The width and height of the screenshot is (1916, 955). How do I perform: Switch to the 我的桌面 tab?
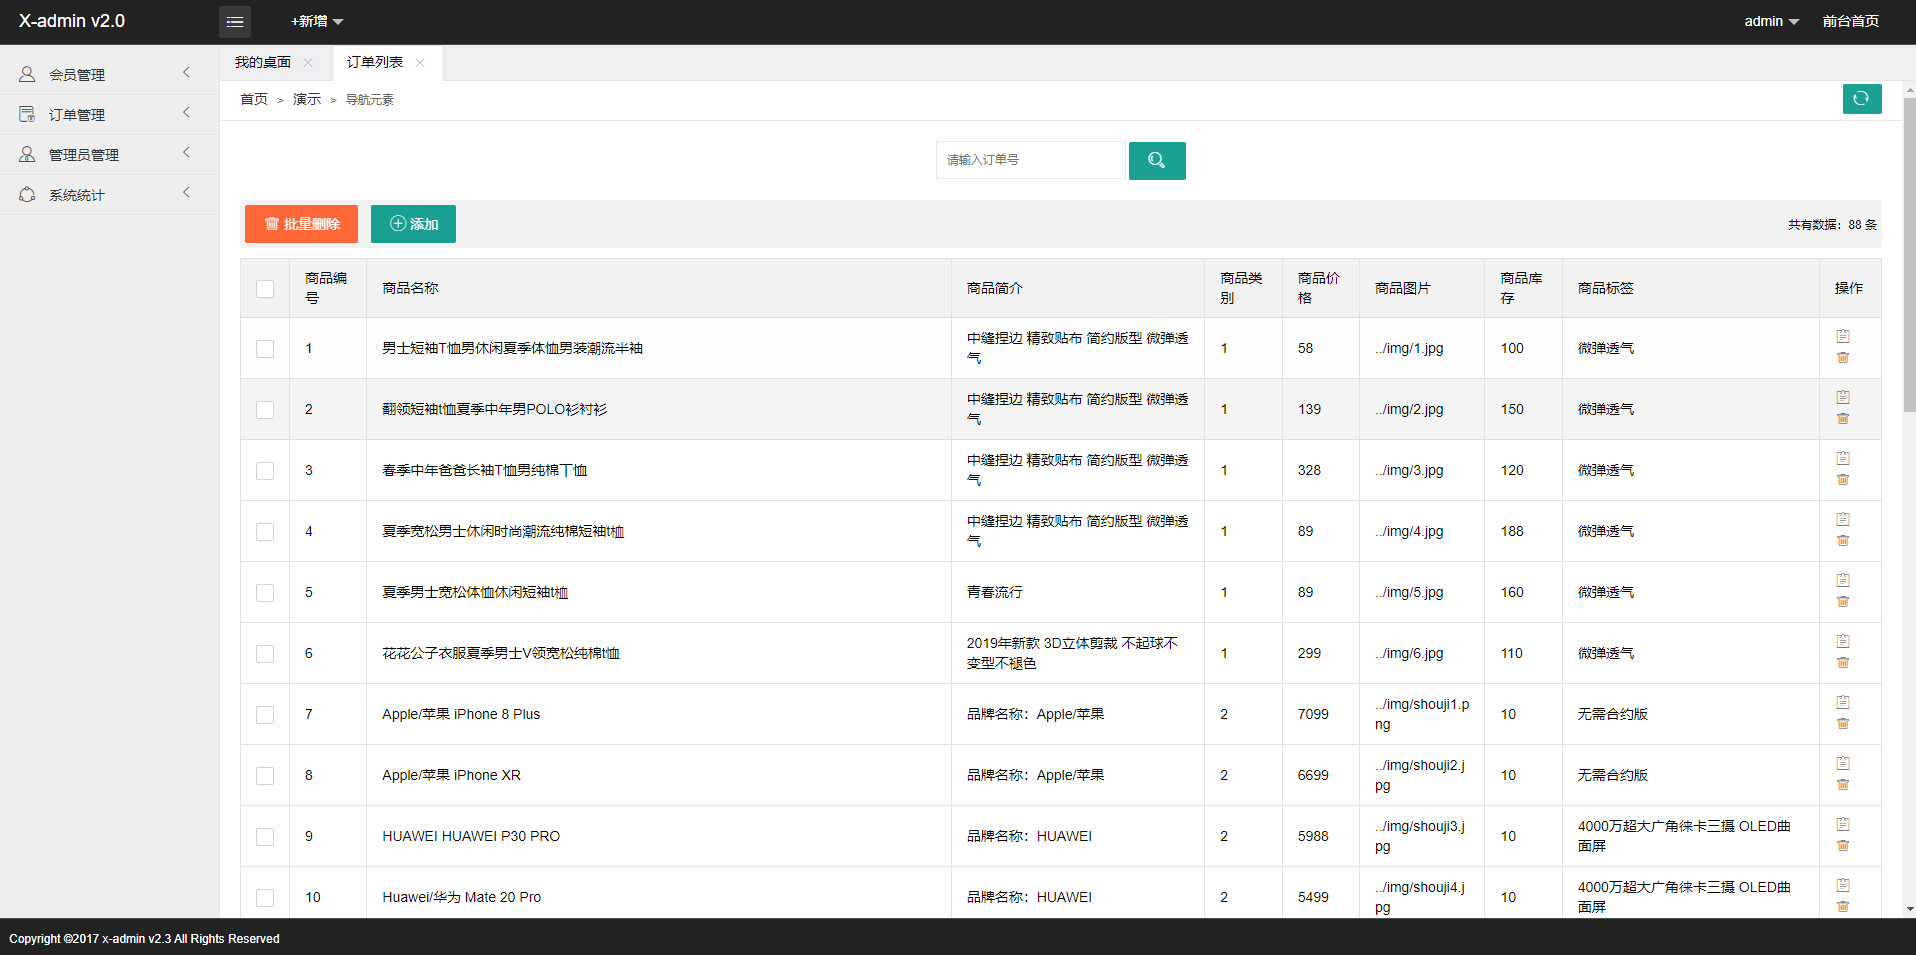pyautogui.click(x=263, y=62)
